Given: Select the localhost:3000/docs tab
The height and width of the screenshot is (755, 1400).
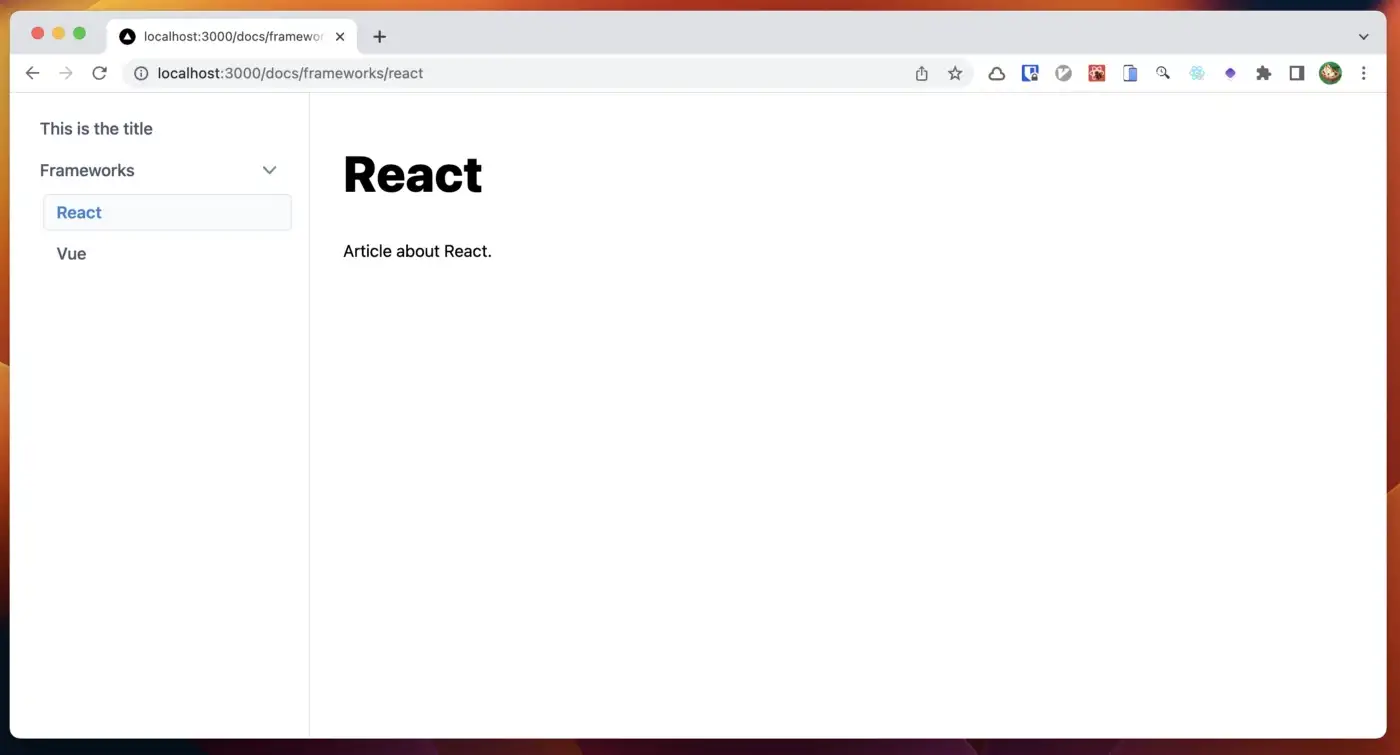Looking at the screenshot, I should (232, 37).
